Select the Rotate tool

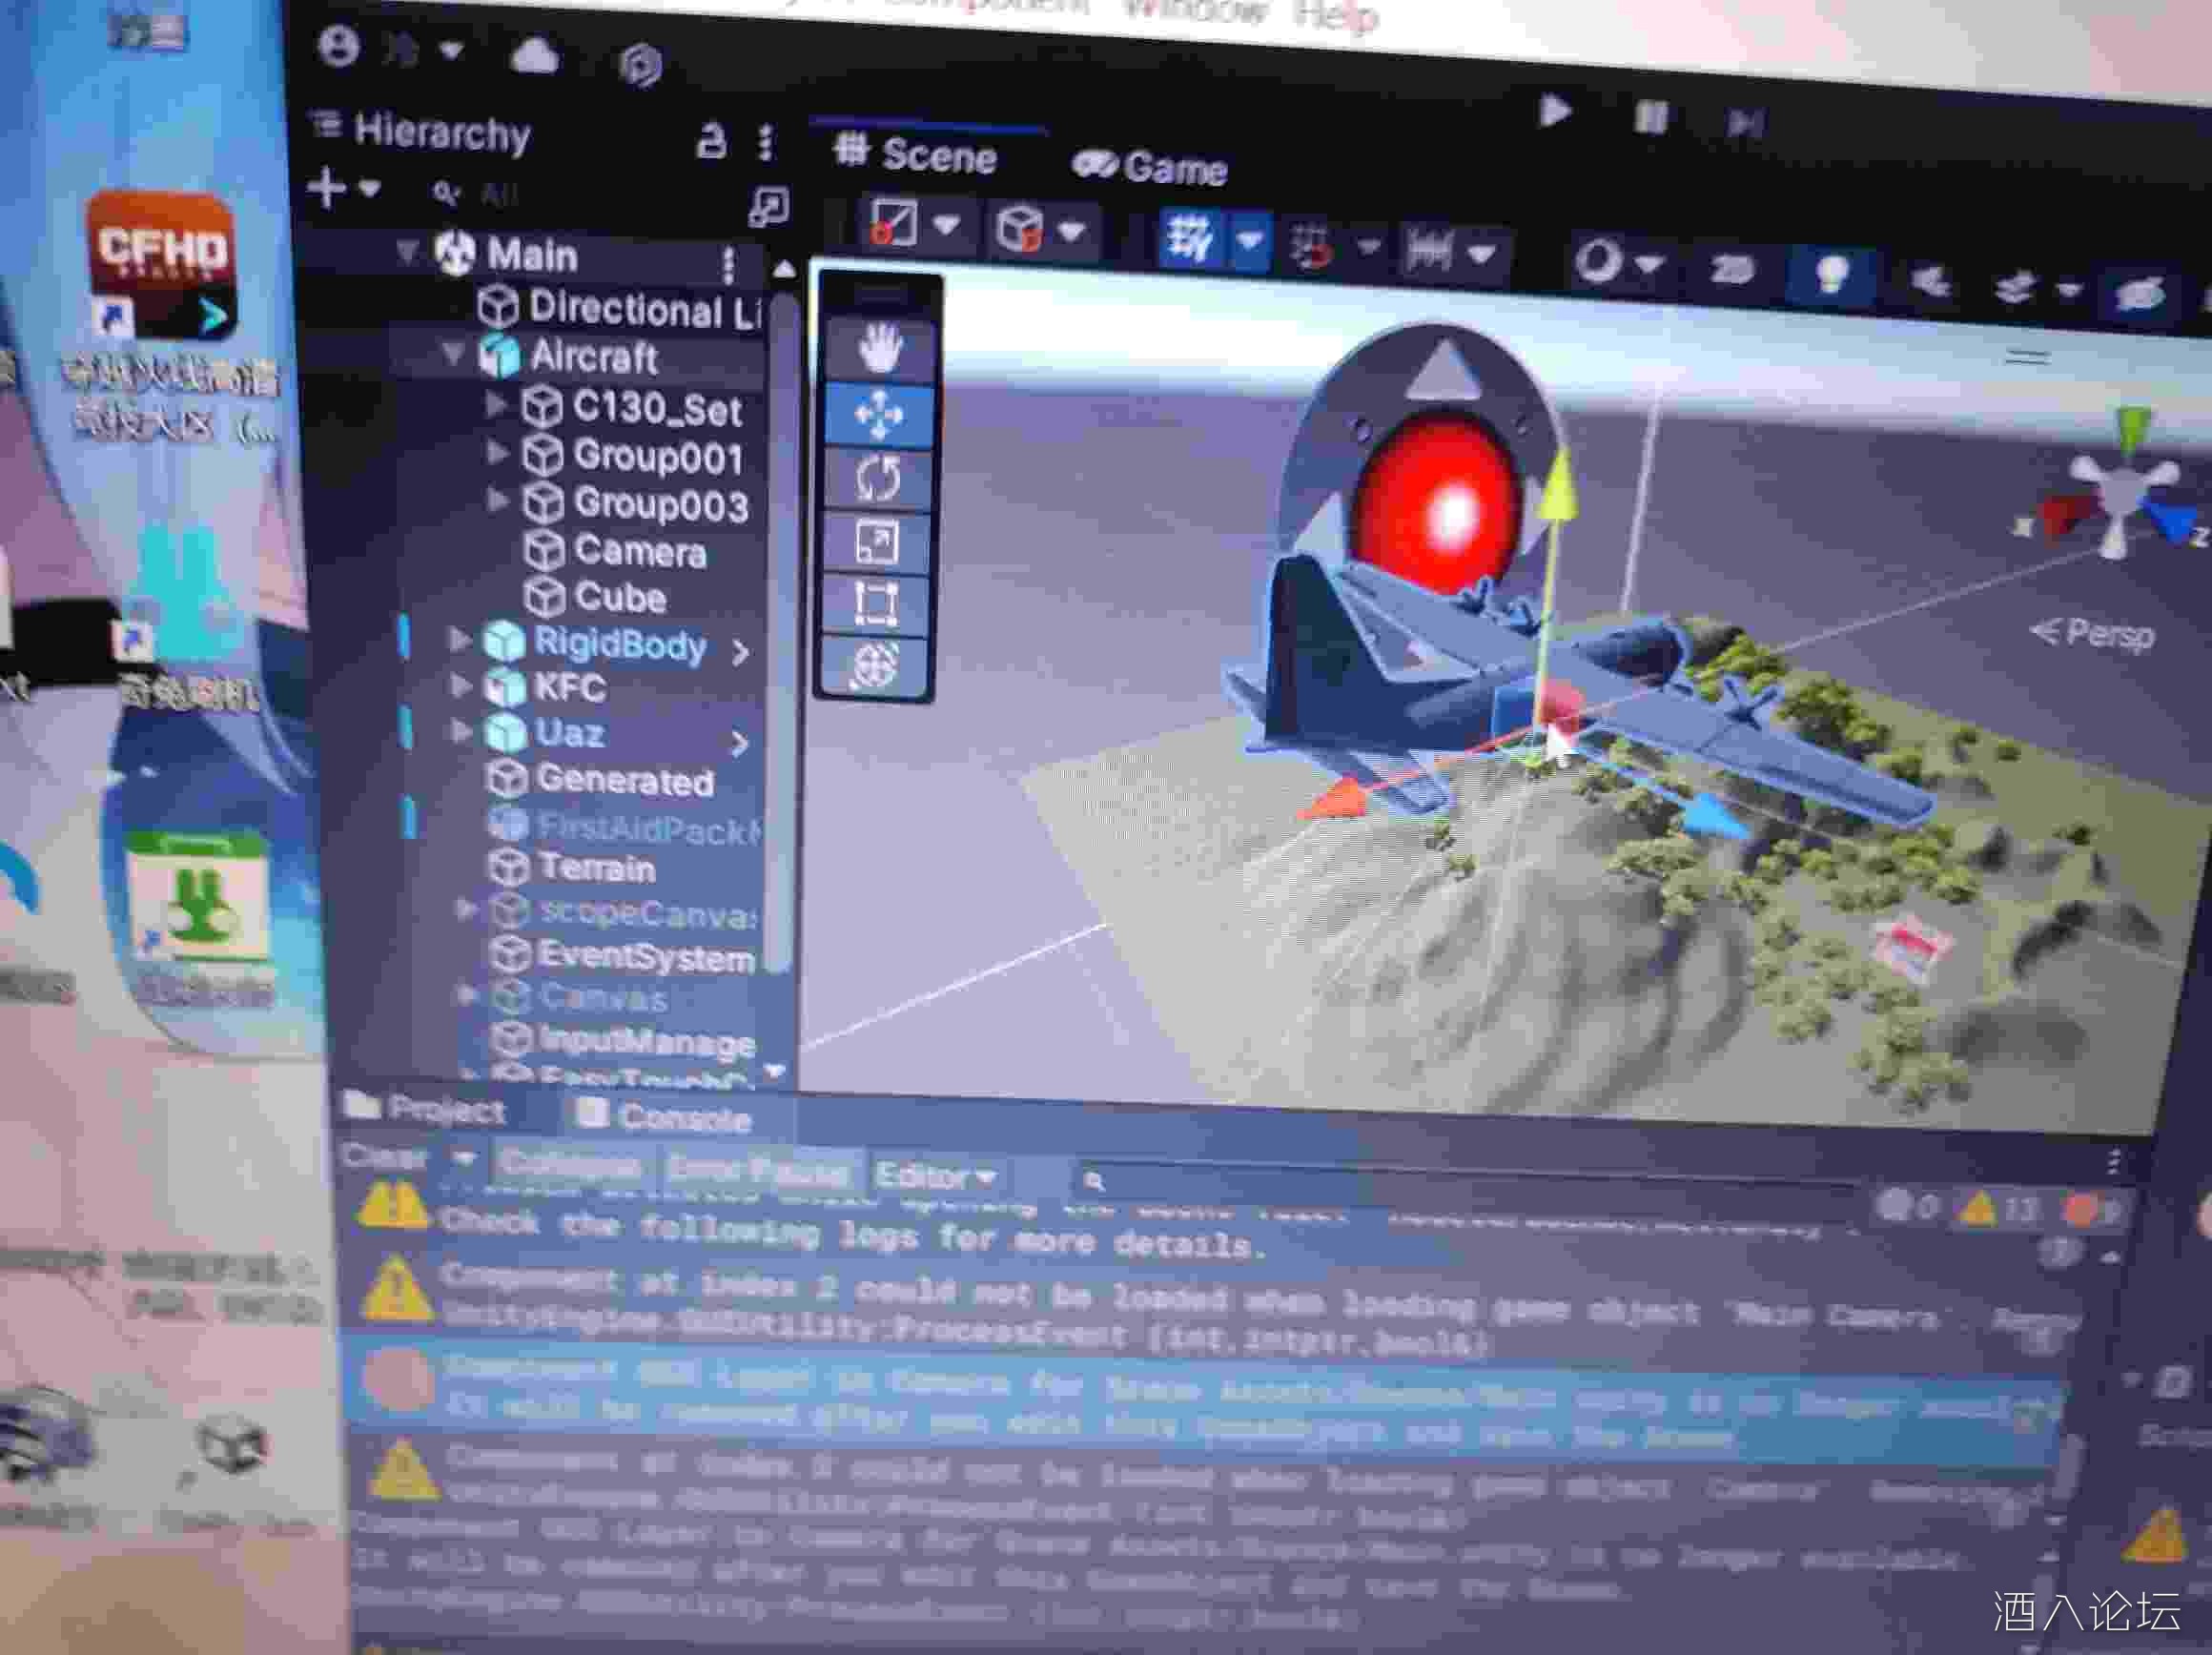(877, 478)
